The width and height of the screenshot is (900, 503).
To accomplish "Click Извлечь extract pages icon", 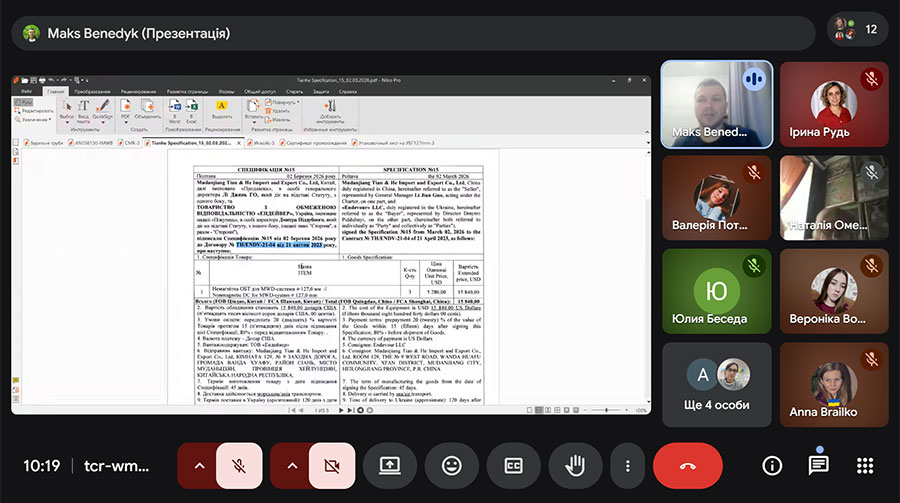I will tap(278, 119).
